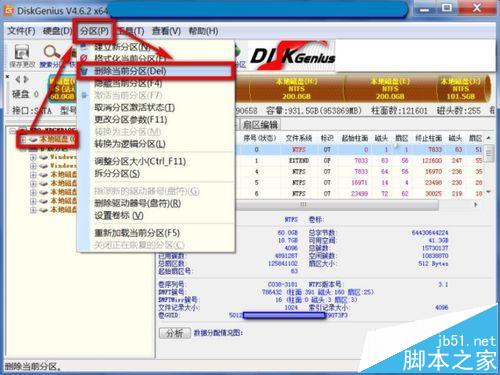Click the red icon beside 格式化当前分区
The width and height of the screenshot is (500, 375).
84,58
